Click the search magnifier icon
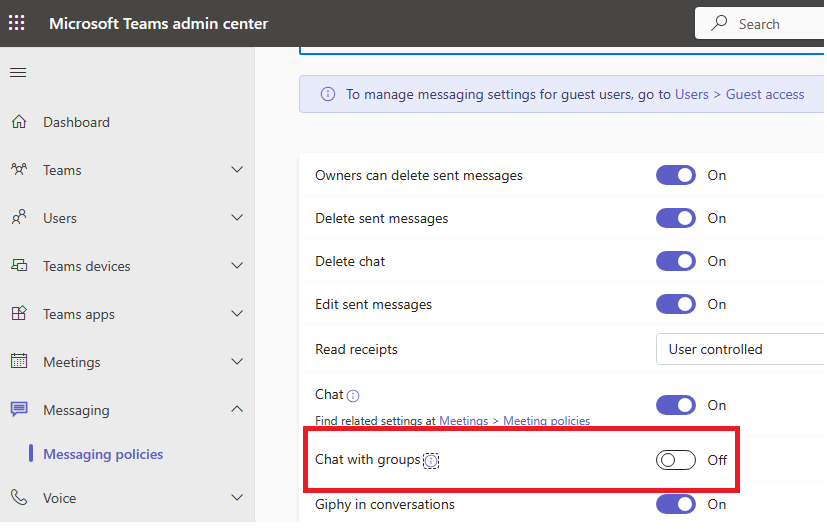The image size is (827, 529). [x=719, y=23]
